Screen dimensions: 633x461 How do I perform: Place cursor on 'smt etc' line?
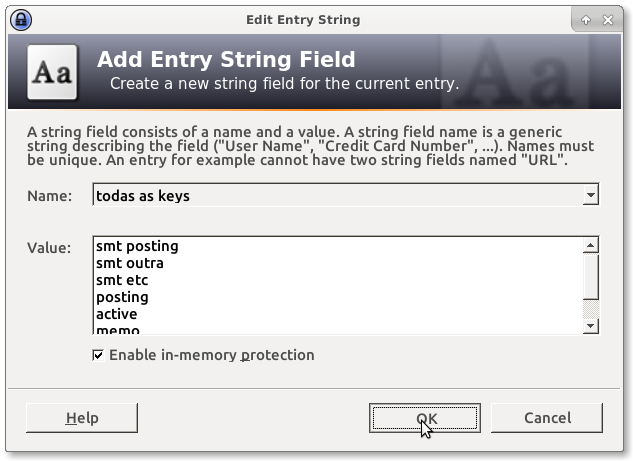pyautogui.click(x=122, y=280)
